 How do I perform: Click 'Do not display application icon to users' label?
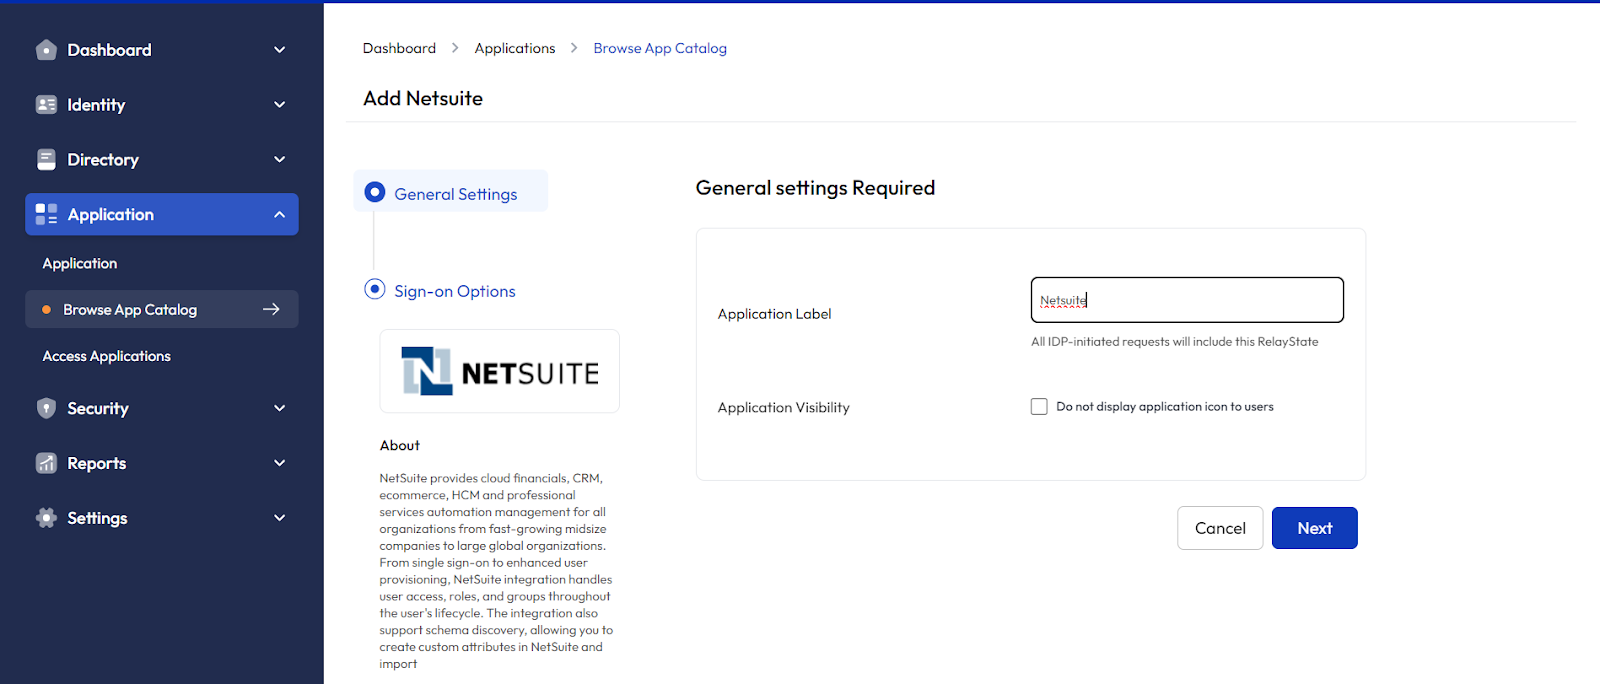coord(1165,407)
